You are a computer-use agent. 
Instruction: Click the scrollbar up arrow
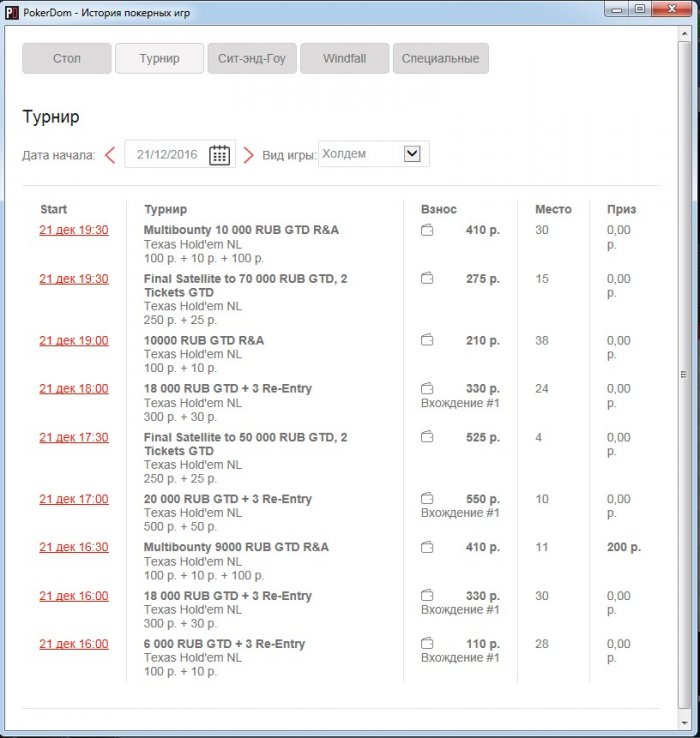click(684, 33)
